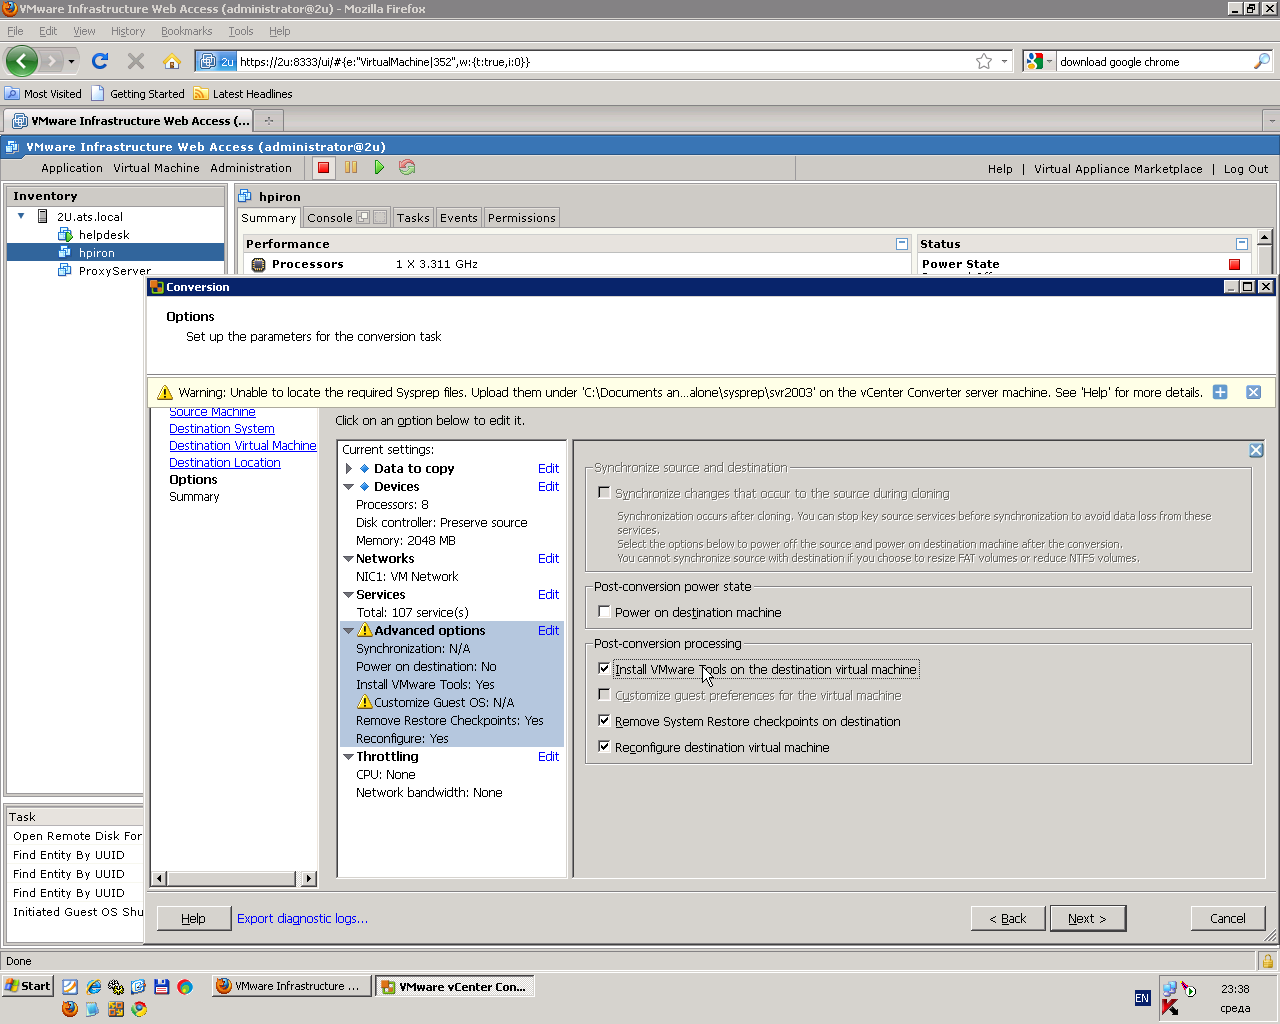The width and height of the screenshot is (1280, 1024).
Task: Click Edit link for Networks
Action: coord(548,559)
